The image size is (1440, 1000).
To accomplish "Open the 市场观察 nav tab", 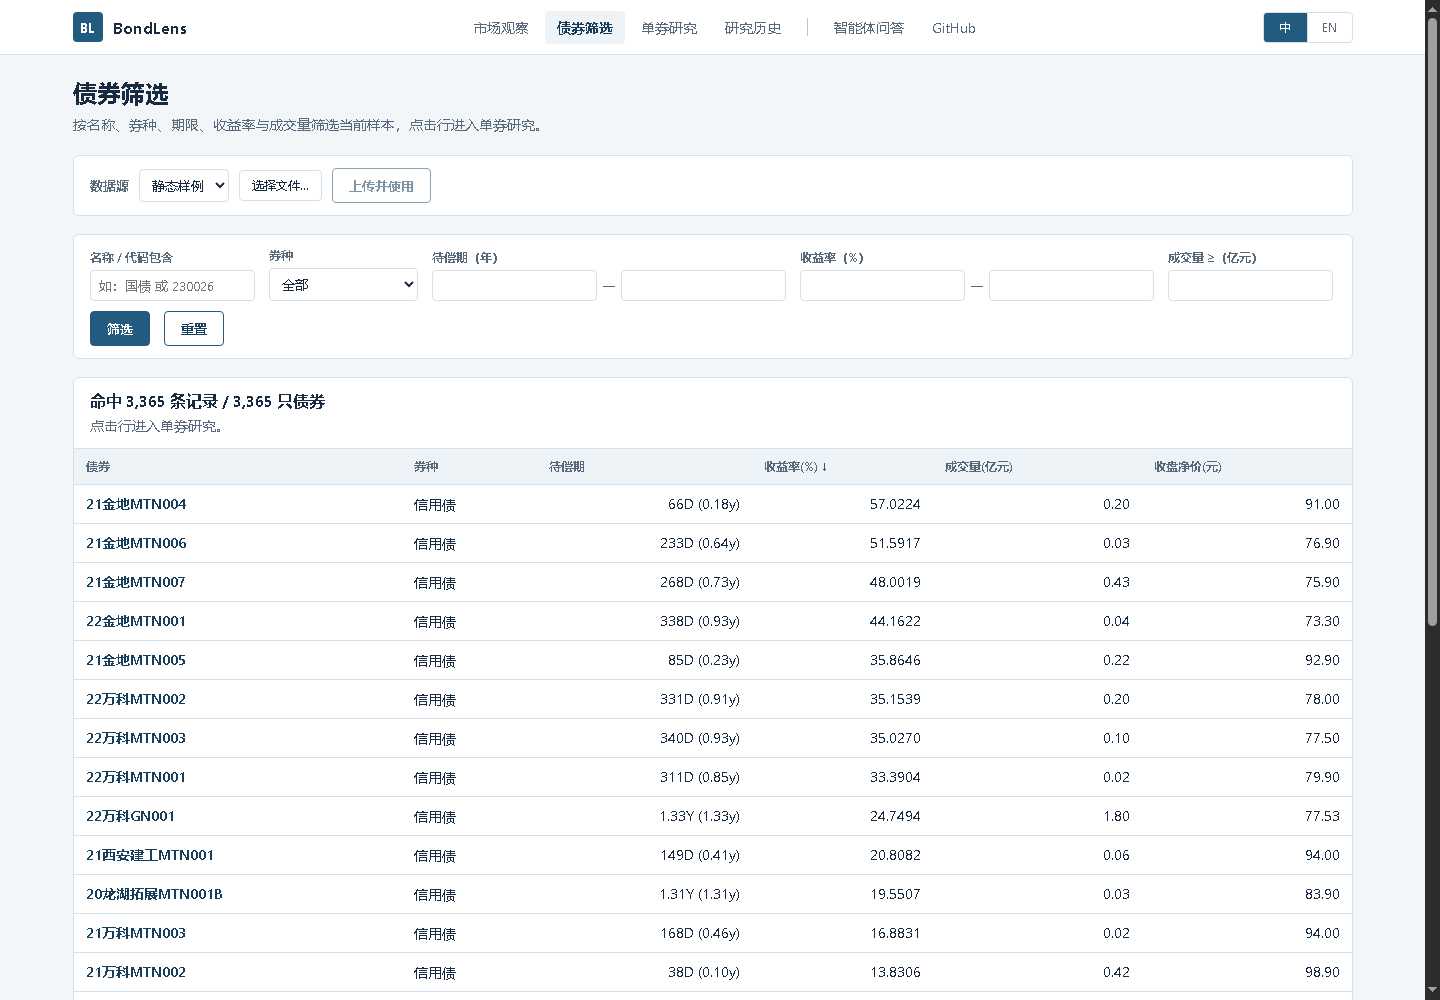I will point(501,28).
